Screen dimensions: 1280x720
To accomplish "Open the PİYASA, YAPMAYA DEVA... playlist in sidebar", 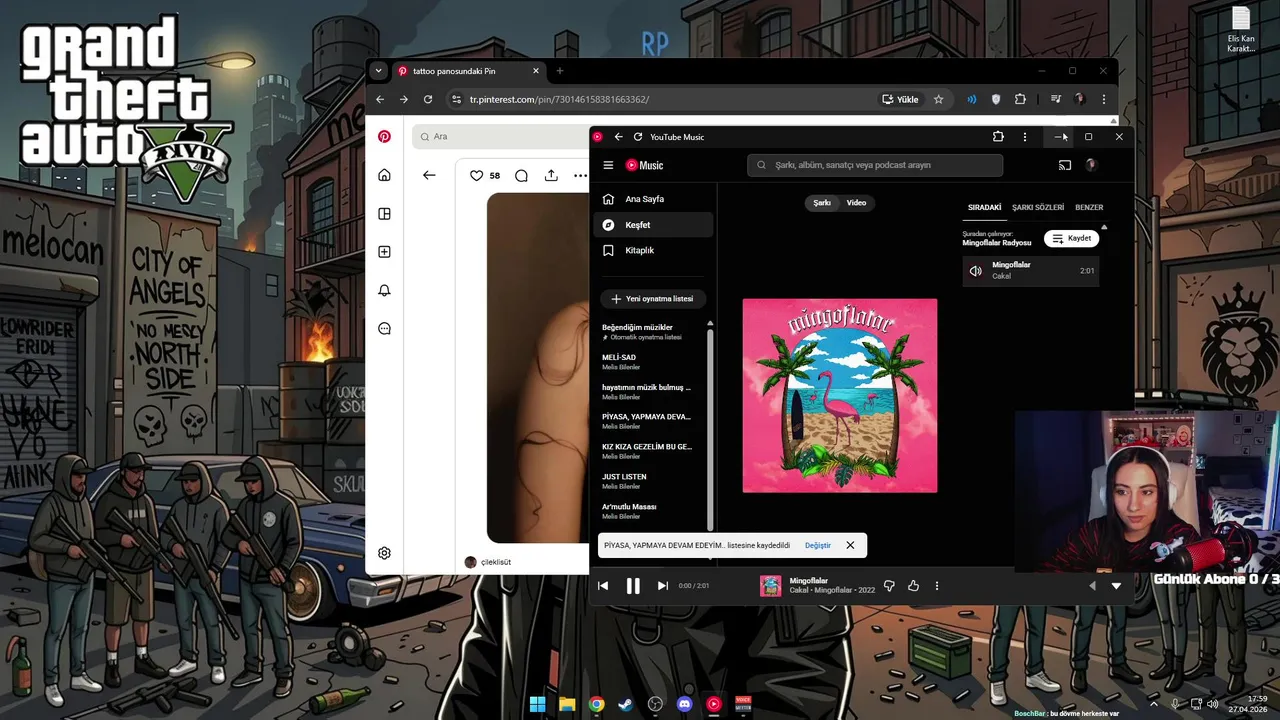I will coord(650,421).
